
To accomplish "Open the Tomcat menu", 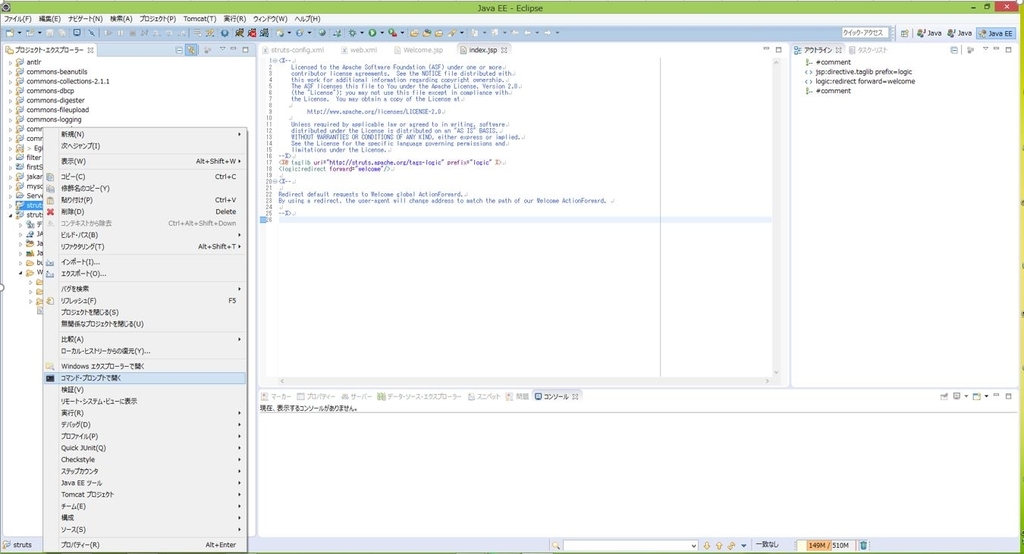I will coord(200,19).
